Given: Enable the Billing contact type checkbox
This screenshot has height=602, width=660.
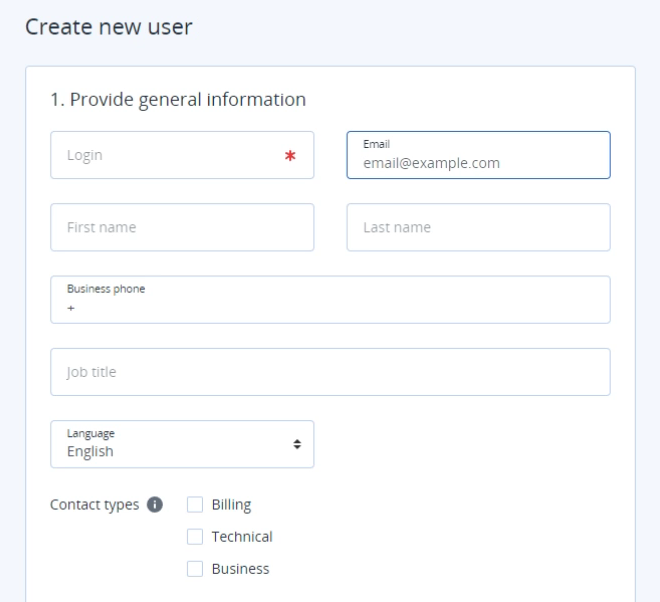Looking at the screenshot, I should [x=195, y=505].
